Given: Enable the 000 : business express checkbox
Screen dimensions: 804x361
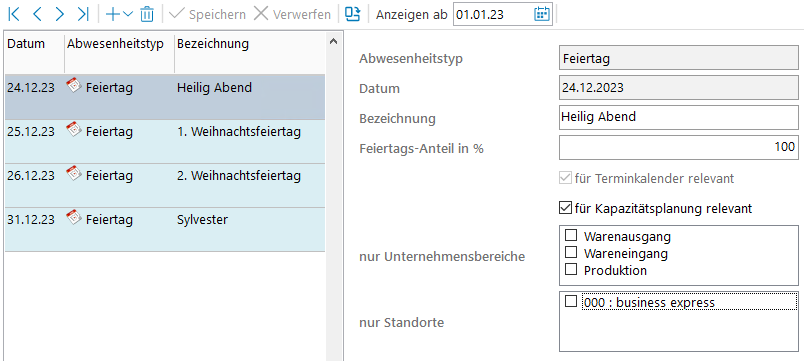Looking at the screenshot, I should coord(571,302).
